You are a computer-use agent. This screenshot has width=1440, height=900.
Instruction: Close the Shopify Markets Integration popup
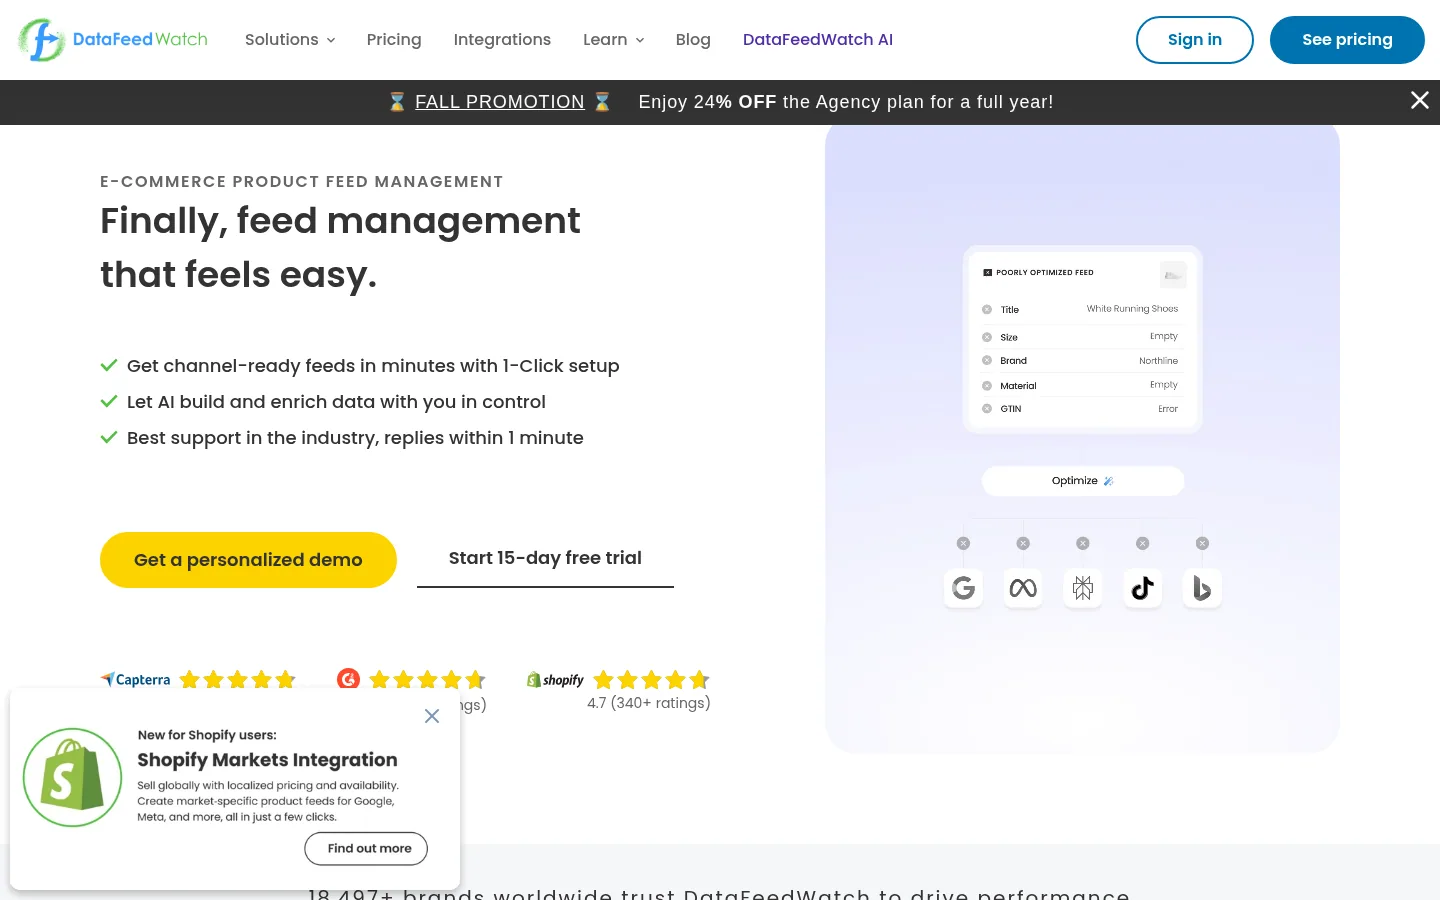(x=432, y=716)
